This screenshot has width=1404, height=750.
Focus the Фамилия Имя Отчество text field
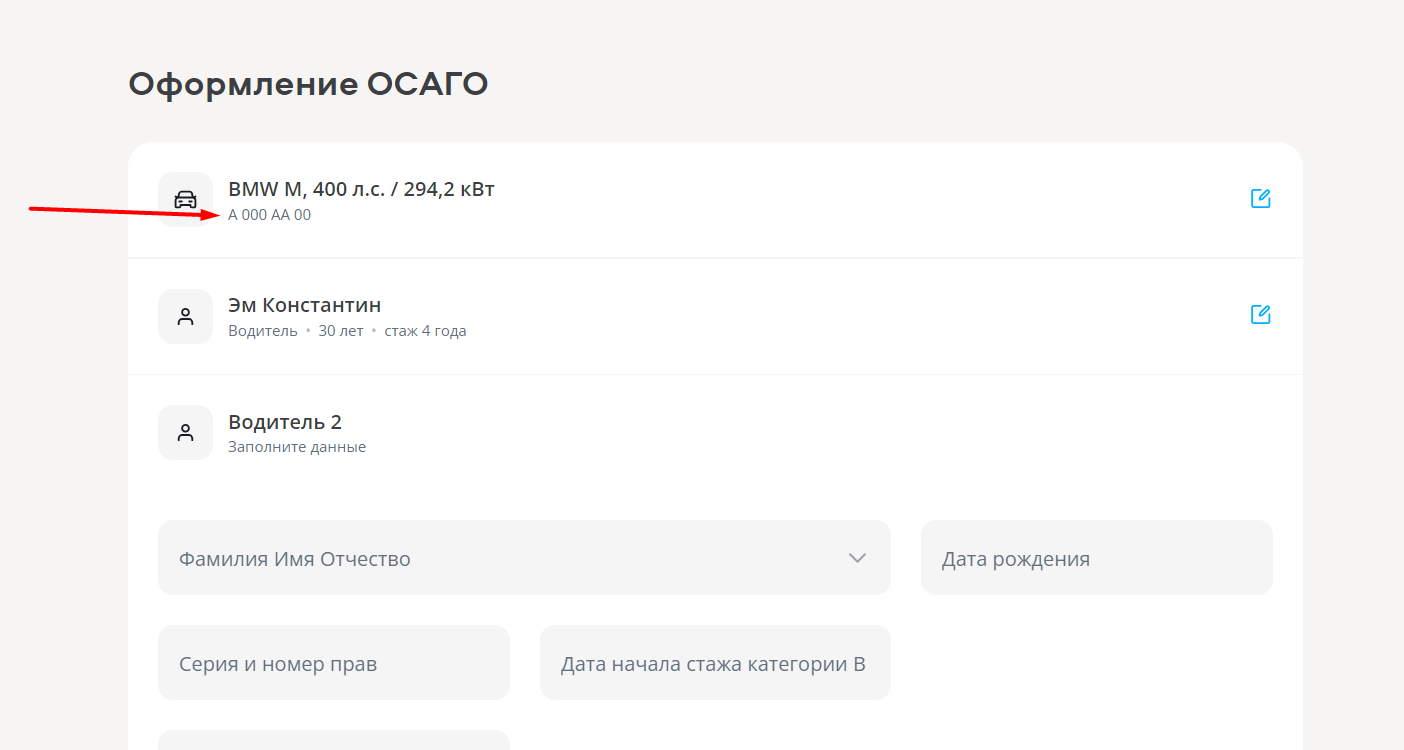click(x=500, y=558)
